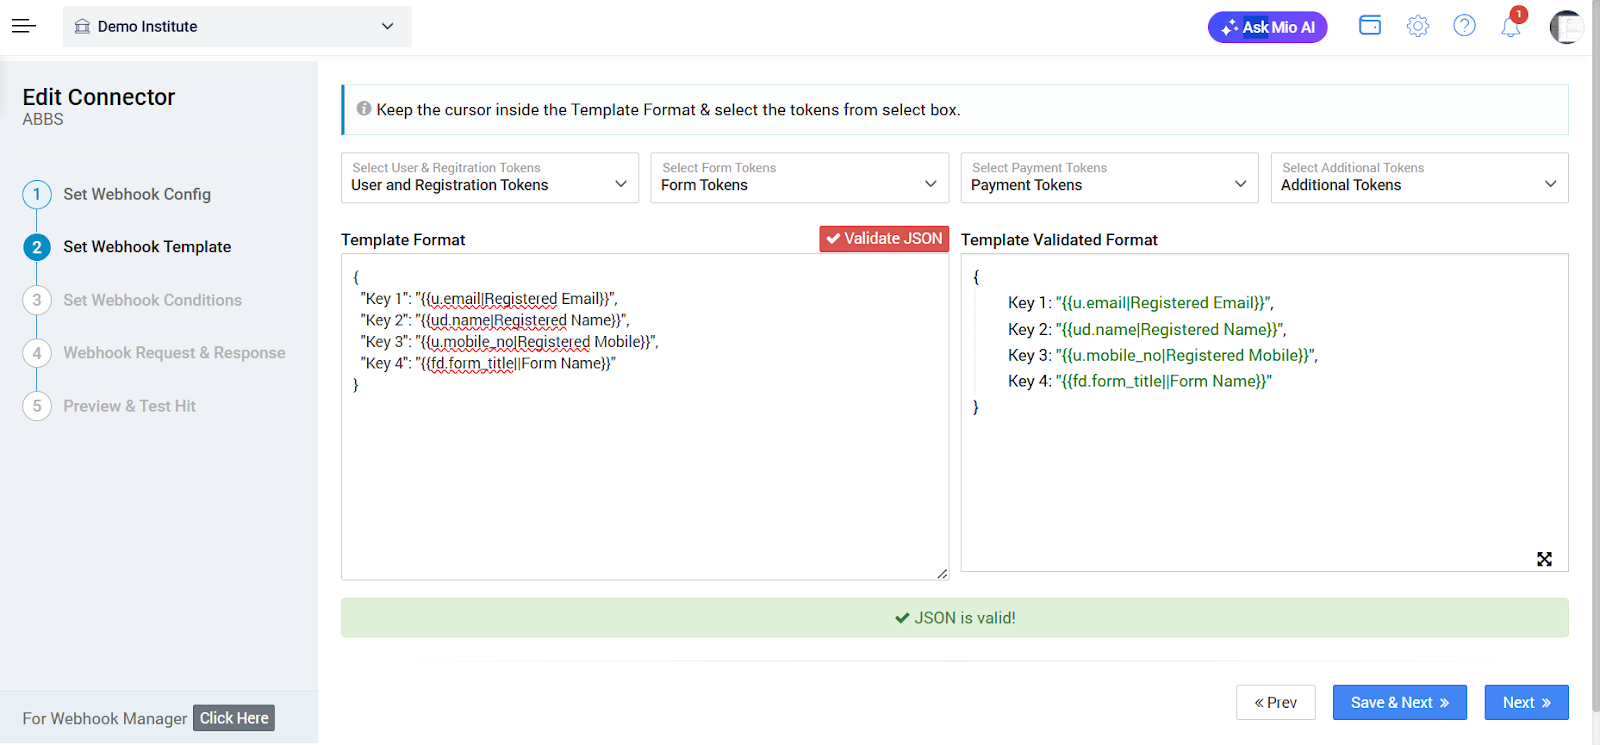The width and height of the screenshot is (1600, 745).
Task: Click the wallet icon in header
Action: pyautogui.click(x=1370, y=26)
